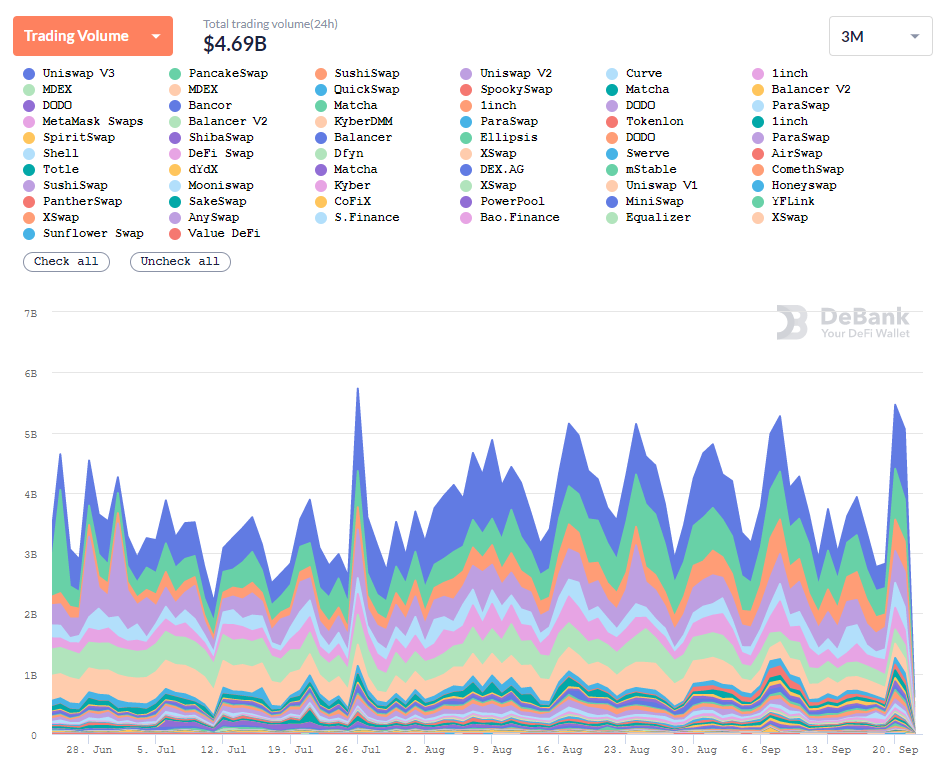948x767 pixels.
Task: Click the red PantherSwap legend dot
Action: [29, 202]
